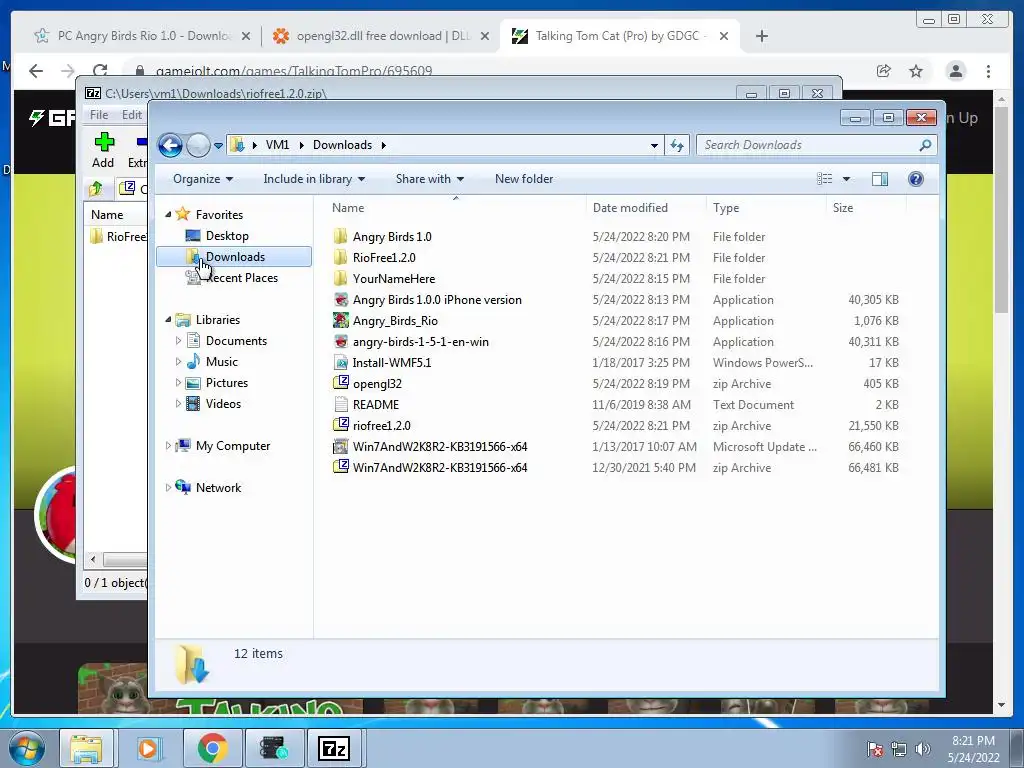Click the New folder button
The width and height of the screenshot is (1024, 768).
coord(524,179)
